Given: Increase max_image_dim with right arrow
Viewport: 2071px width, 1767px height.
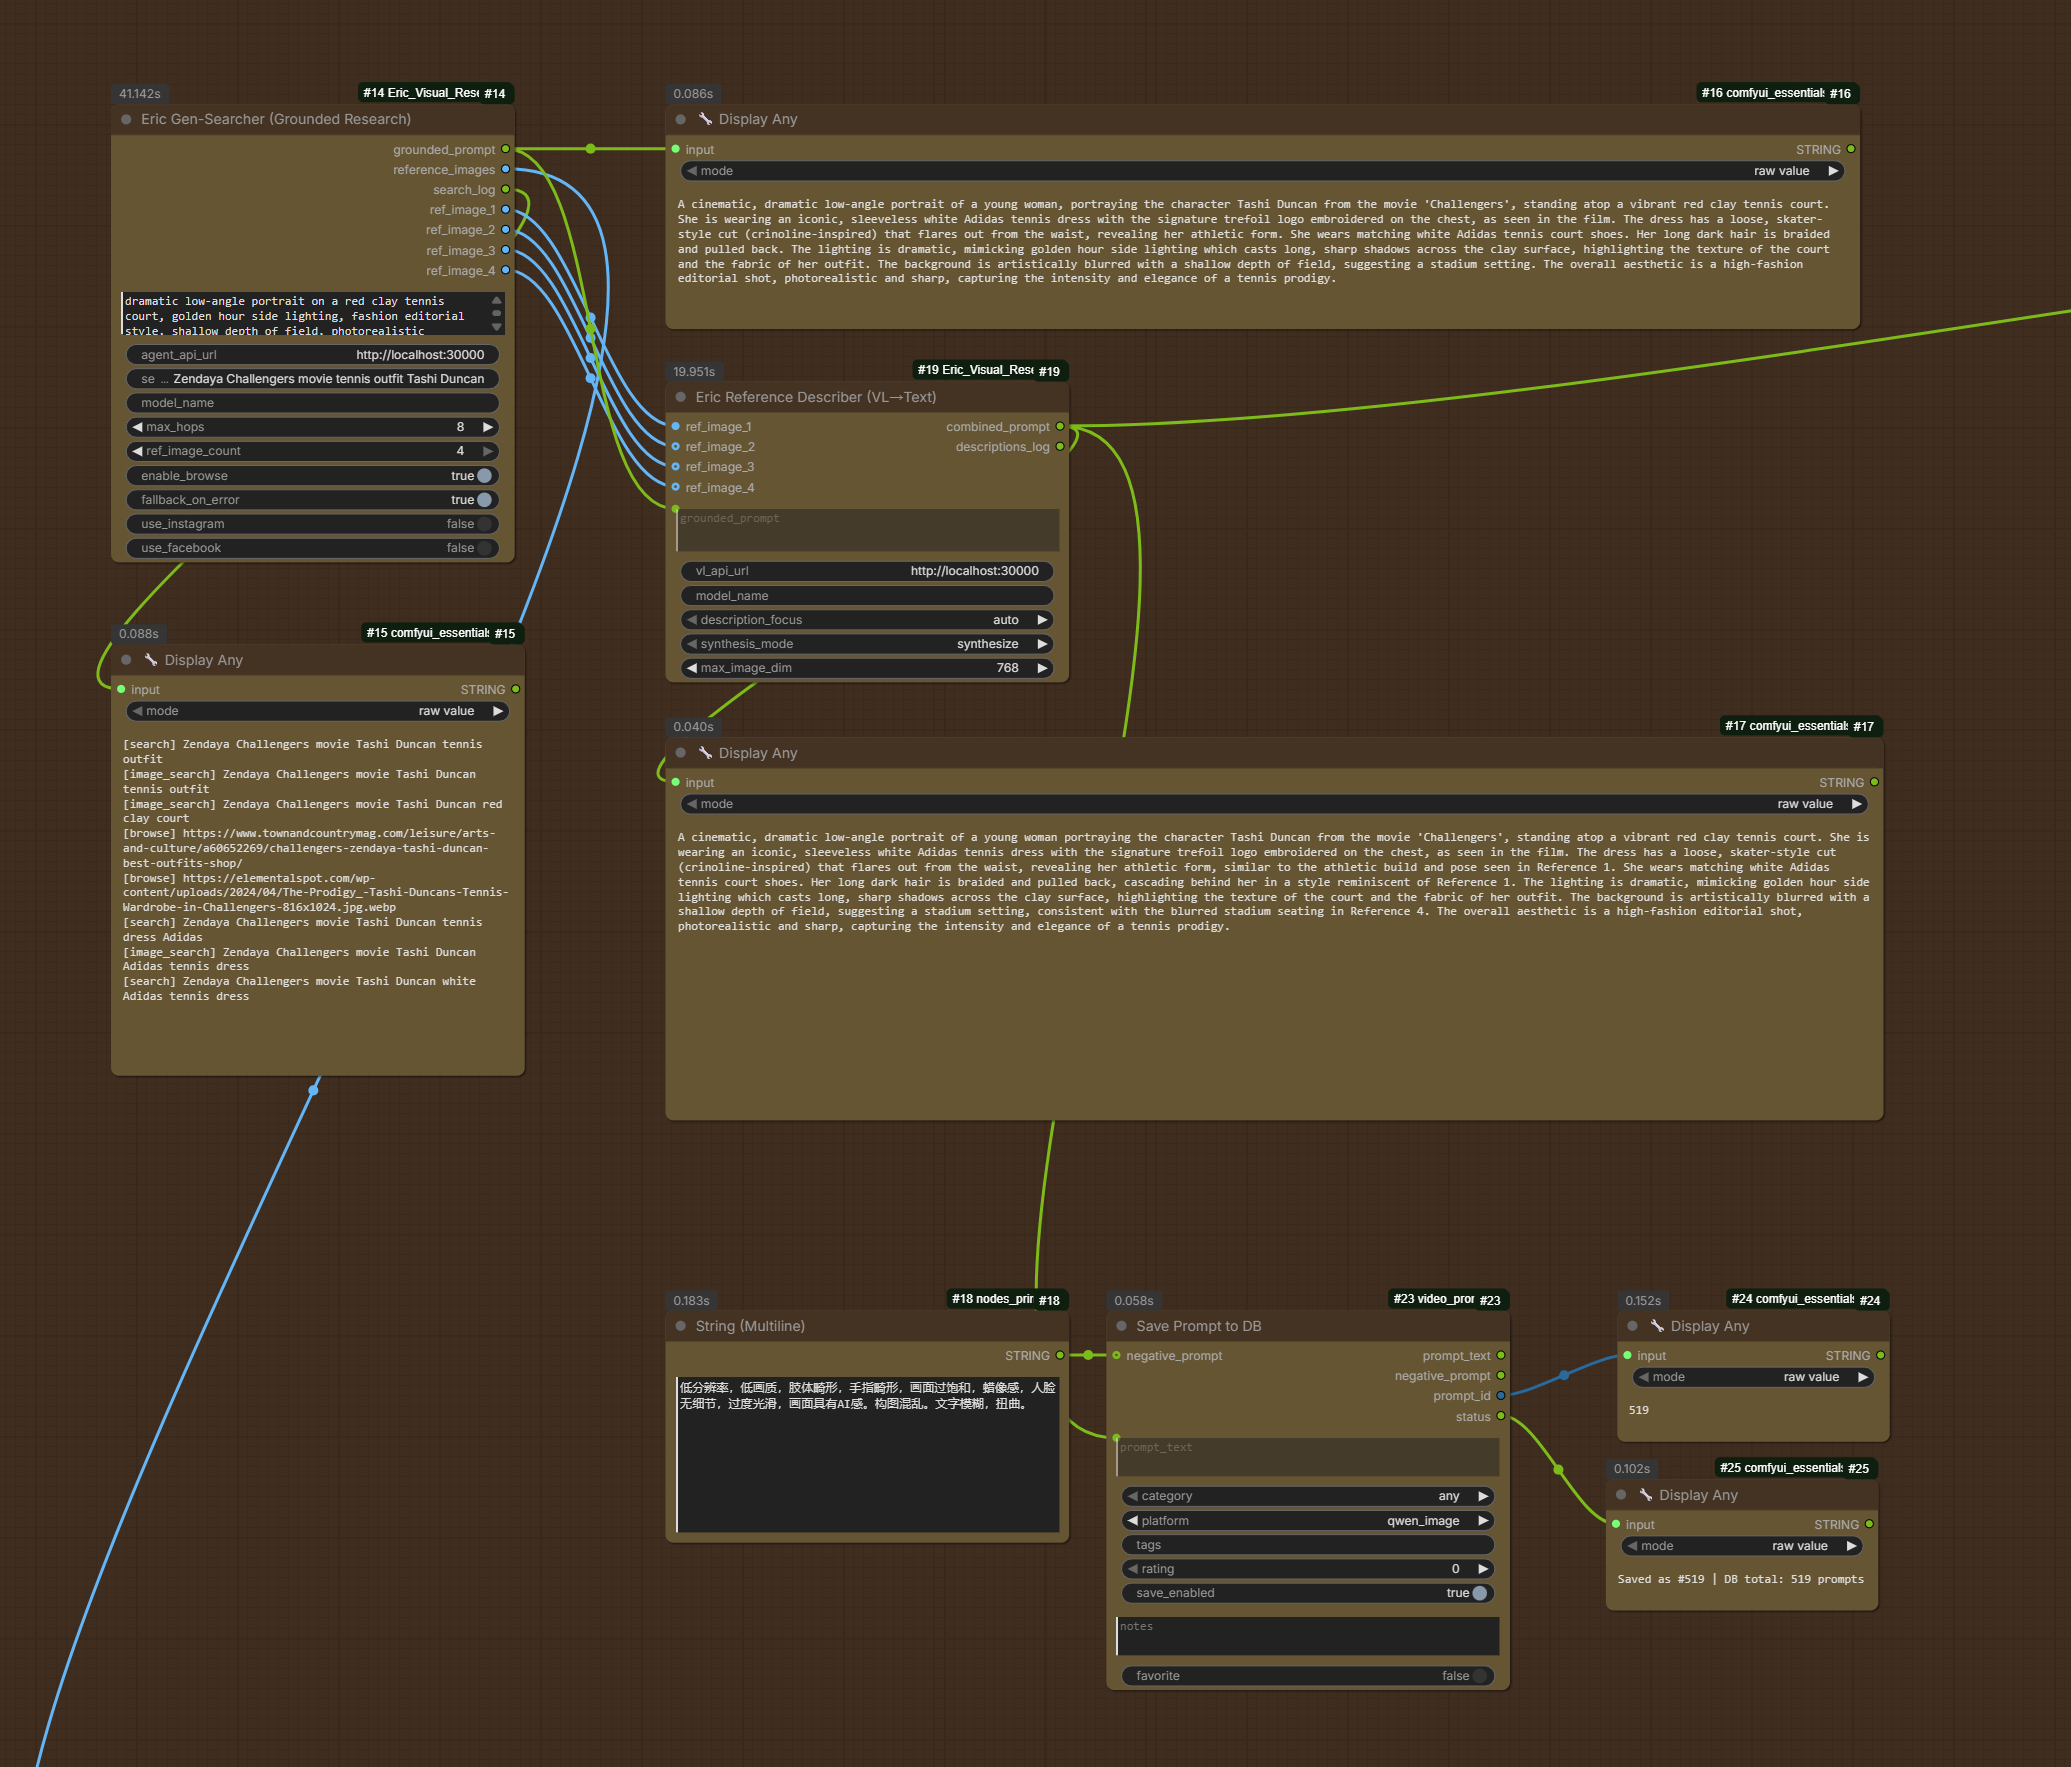Looking at the screenshot, I should 1042,668.
